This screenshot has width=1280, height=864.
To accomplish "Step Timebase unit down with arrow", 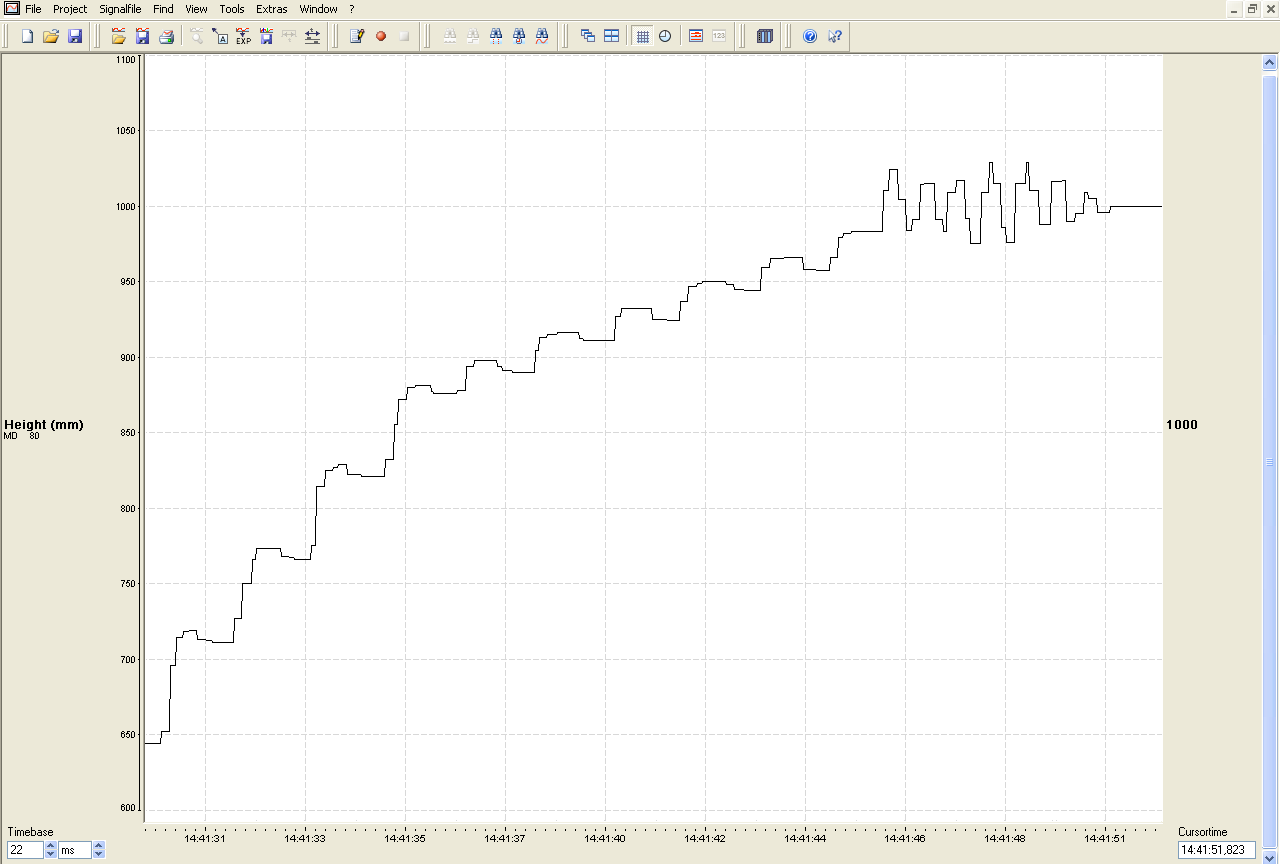I will [x=98, y=854].
